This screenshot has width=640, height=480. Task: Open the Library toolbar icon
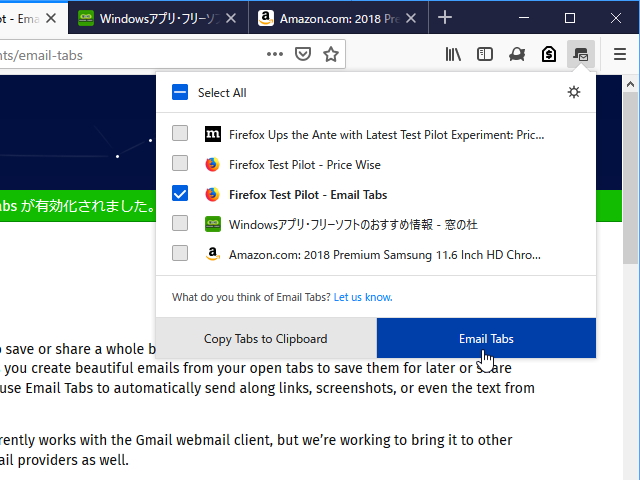tap(453, 54)
